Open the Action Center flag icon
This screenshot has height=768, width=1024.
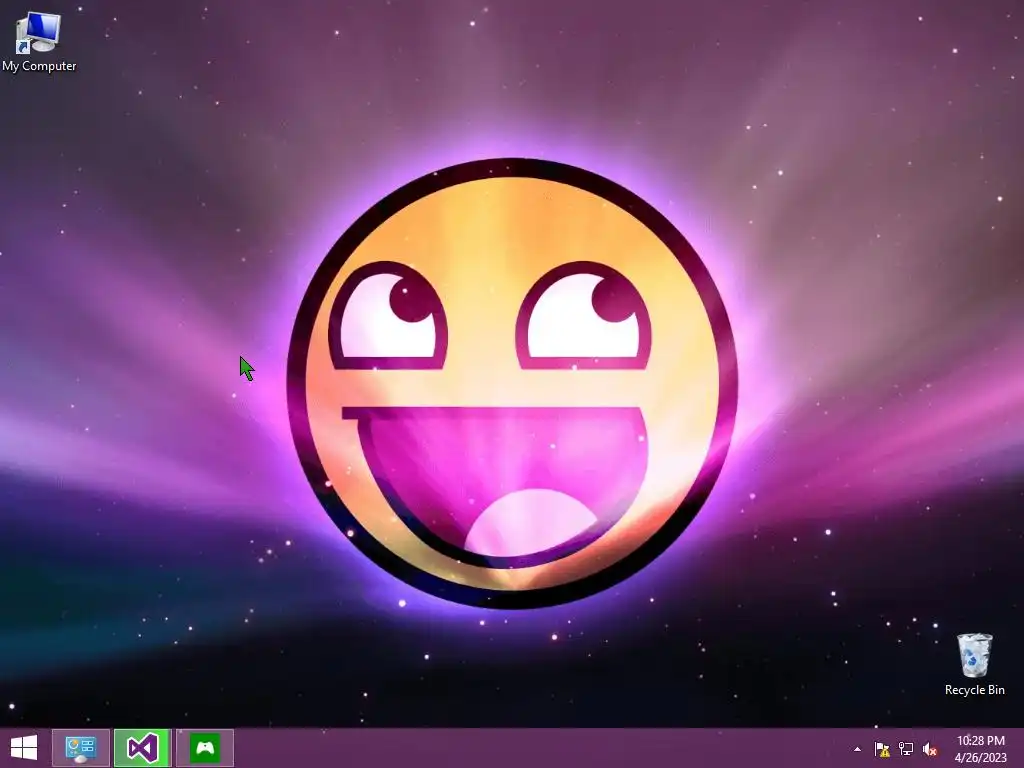pyautogui.click(x=882, y=749)
